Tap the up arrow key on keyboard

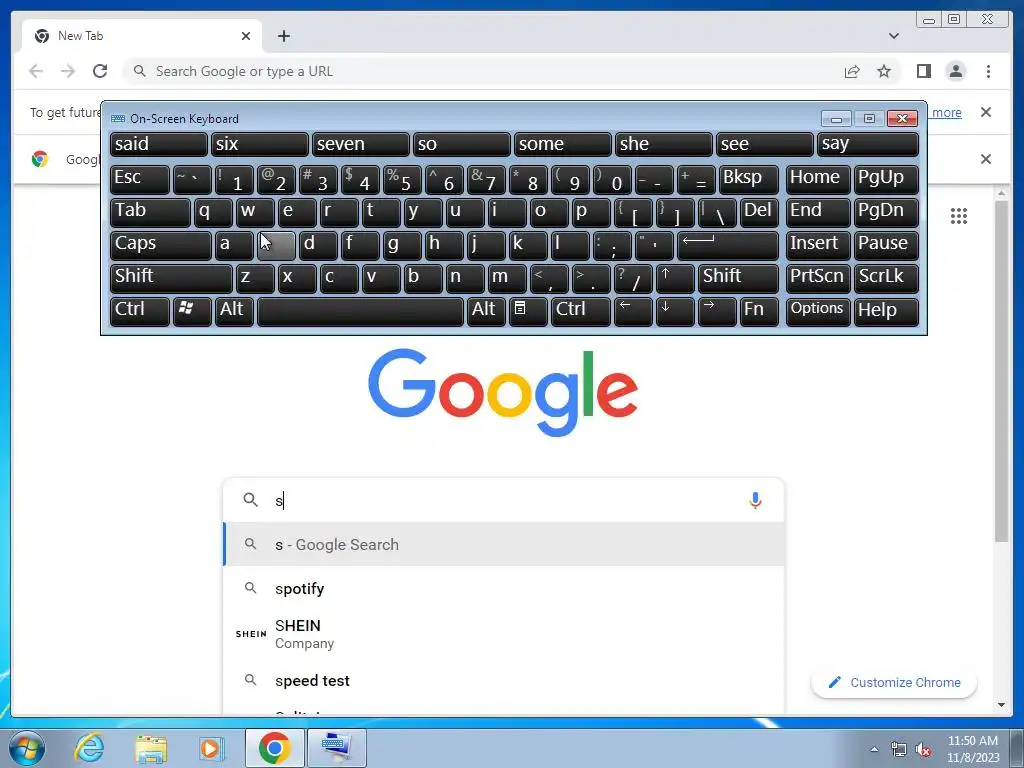(675, 278)
